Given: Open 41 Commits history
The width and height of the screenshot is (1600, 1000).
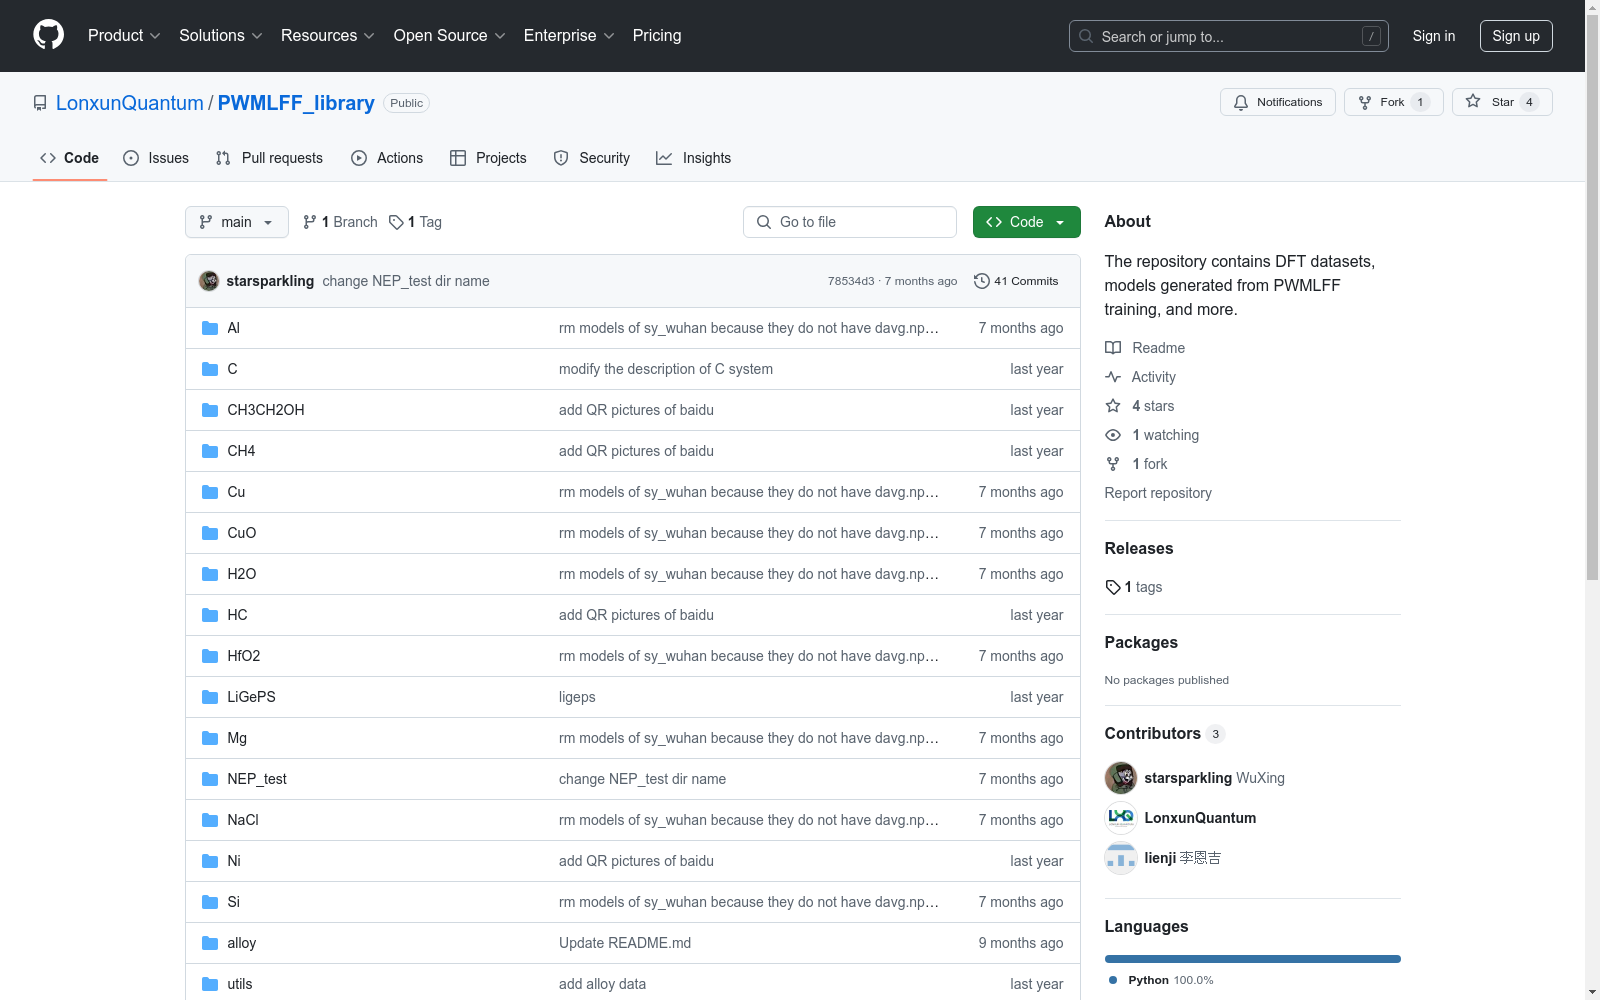Looking at the screenshot, I should (1016, 281).
